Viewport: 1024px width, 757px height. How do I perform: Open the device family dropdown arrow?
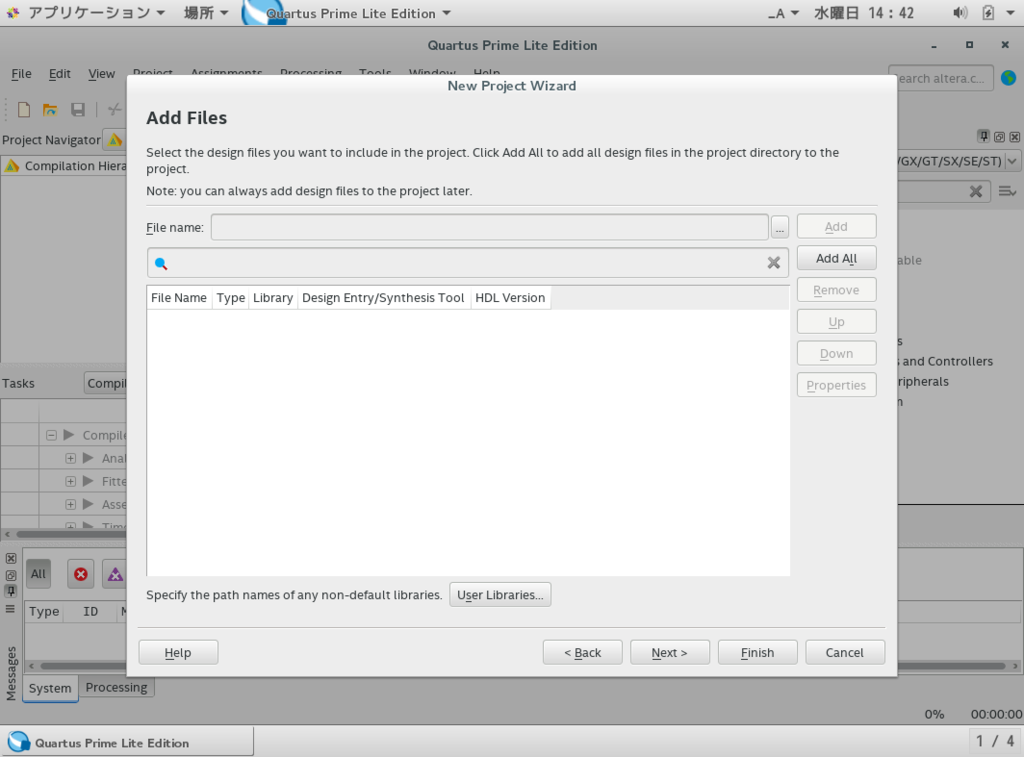tap(1012, 161)
